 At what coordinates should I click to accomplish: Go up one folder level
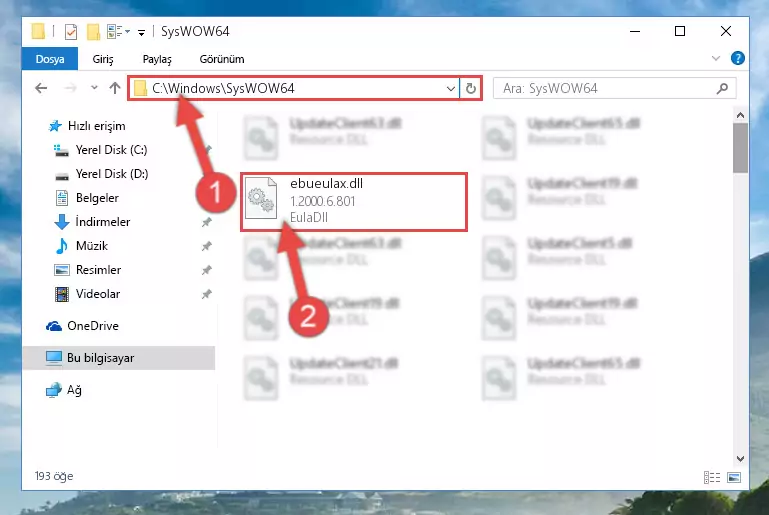click(115, 88)
